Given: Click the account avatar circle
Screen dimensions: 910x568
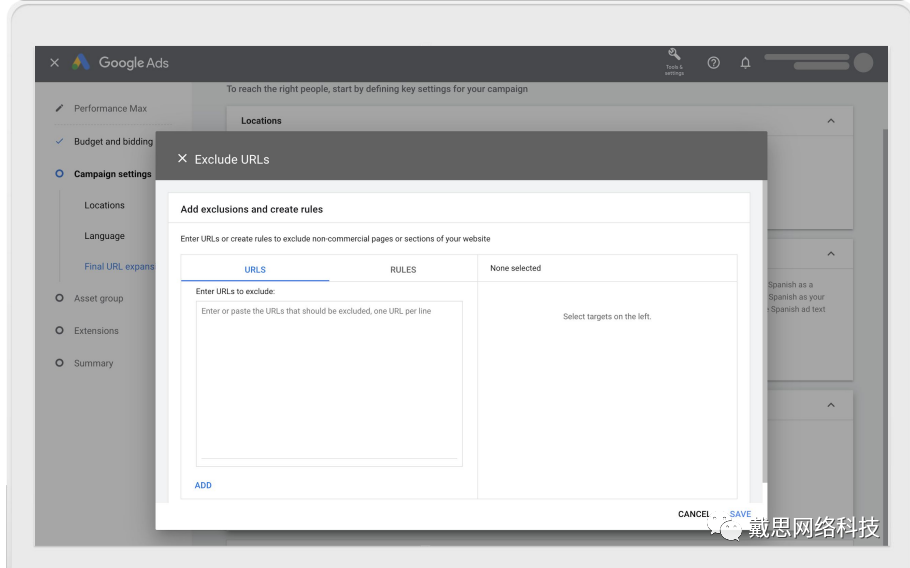Looking at the screenshot, I should [863, 63].
